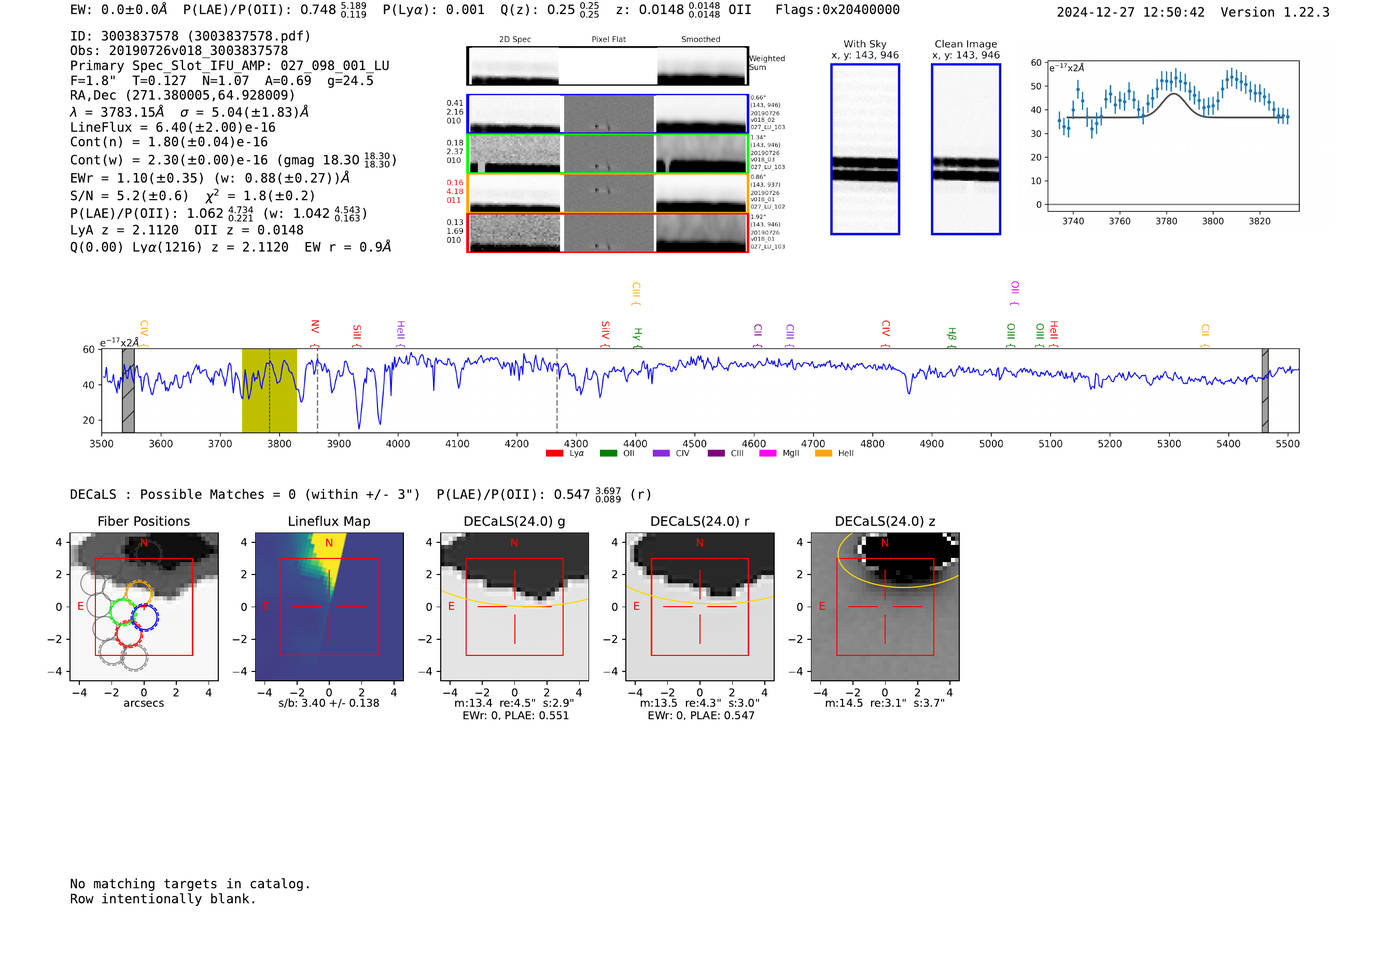This screenshot has height=953, width=1400.
Task: Click the blue dashed fiber circle
Action: coord(144,616)
